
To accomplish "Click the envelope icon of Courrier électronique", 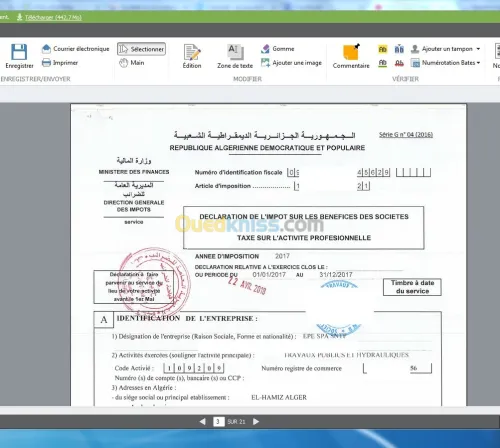I will point(46,49).
